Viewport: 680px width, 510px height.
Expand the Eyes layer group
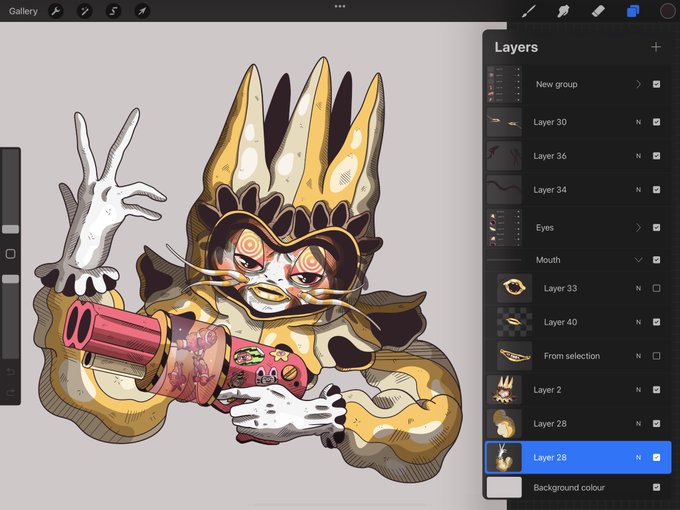pyautogui.click(x=638, y=227)
